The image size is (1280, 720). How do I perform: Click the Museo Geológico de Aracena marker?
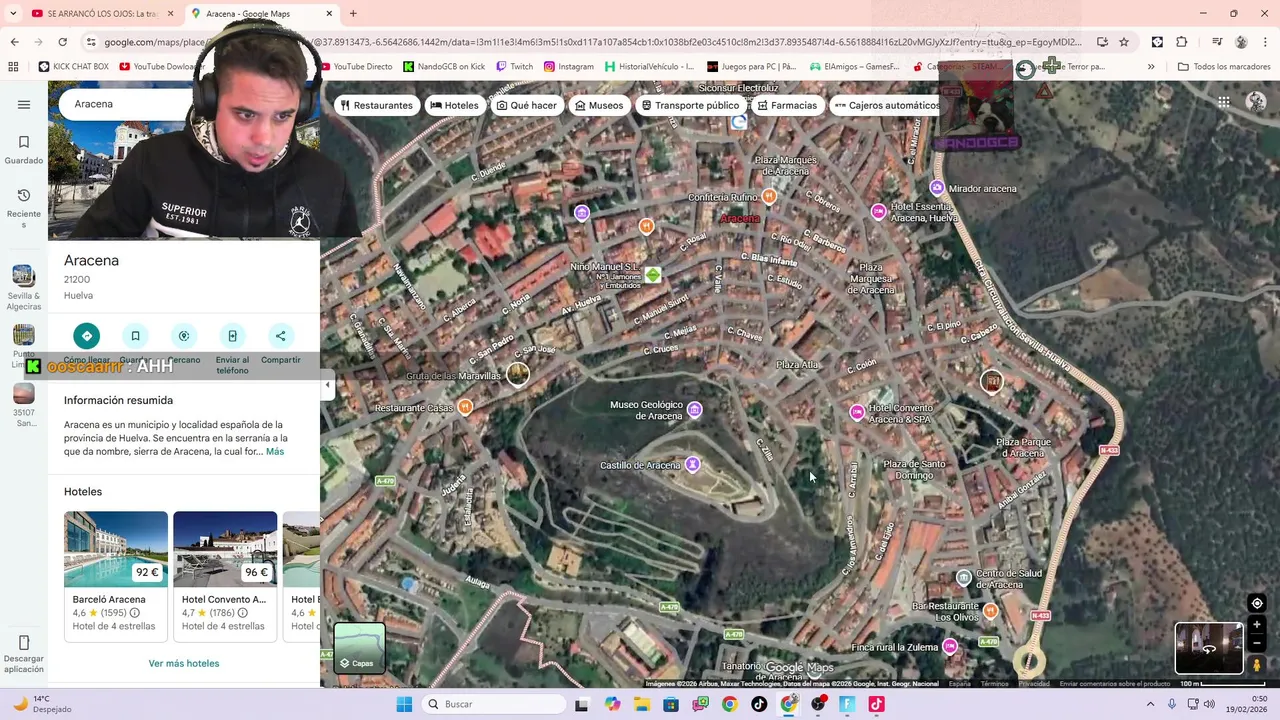(x=694, y=409)
